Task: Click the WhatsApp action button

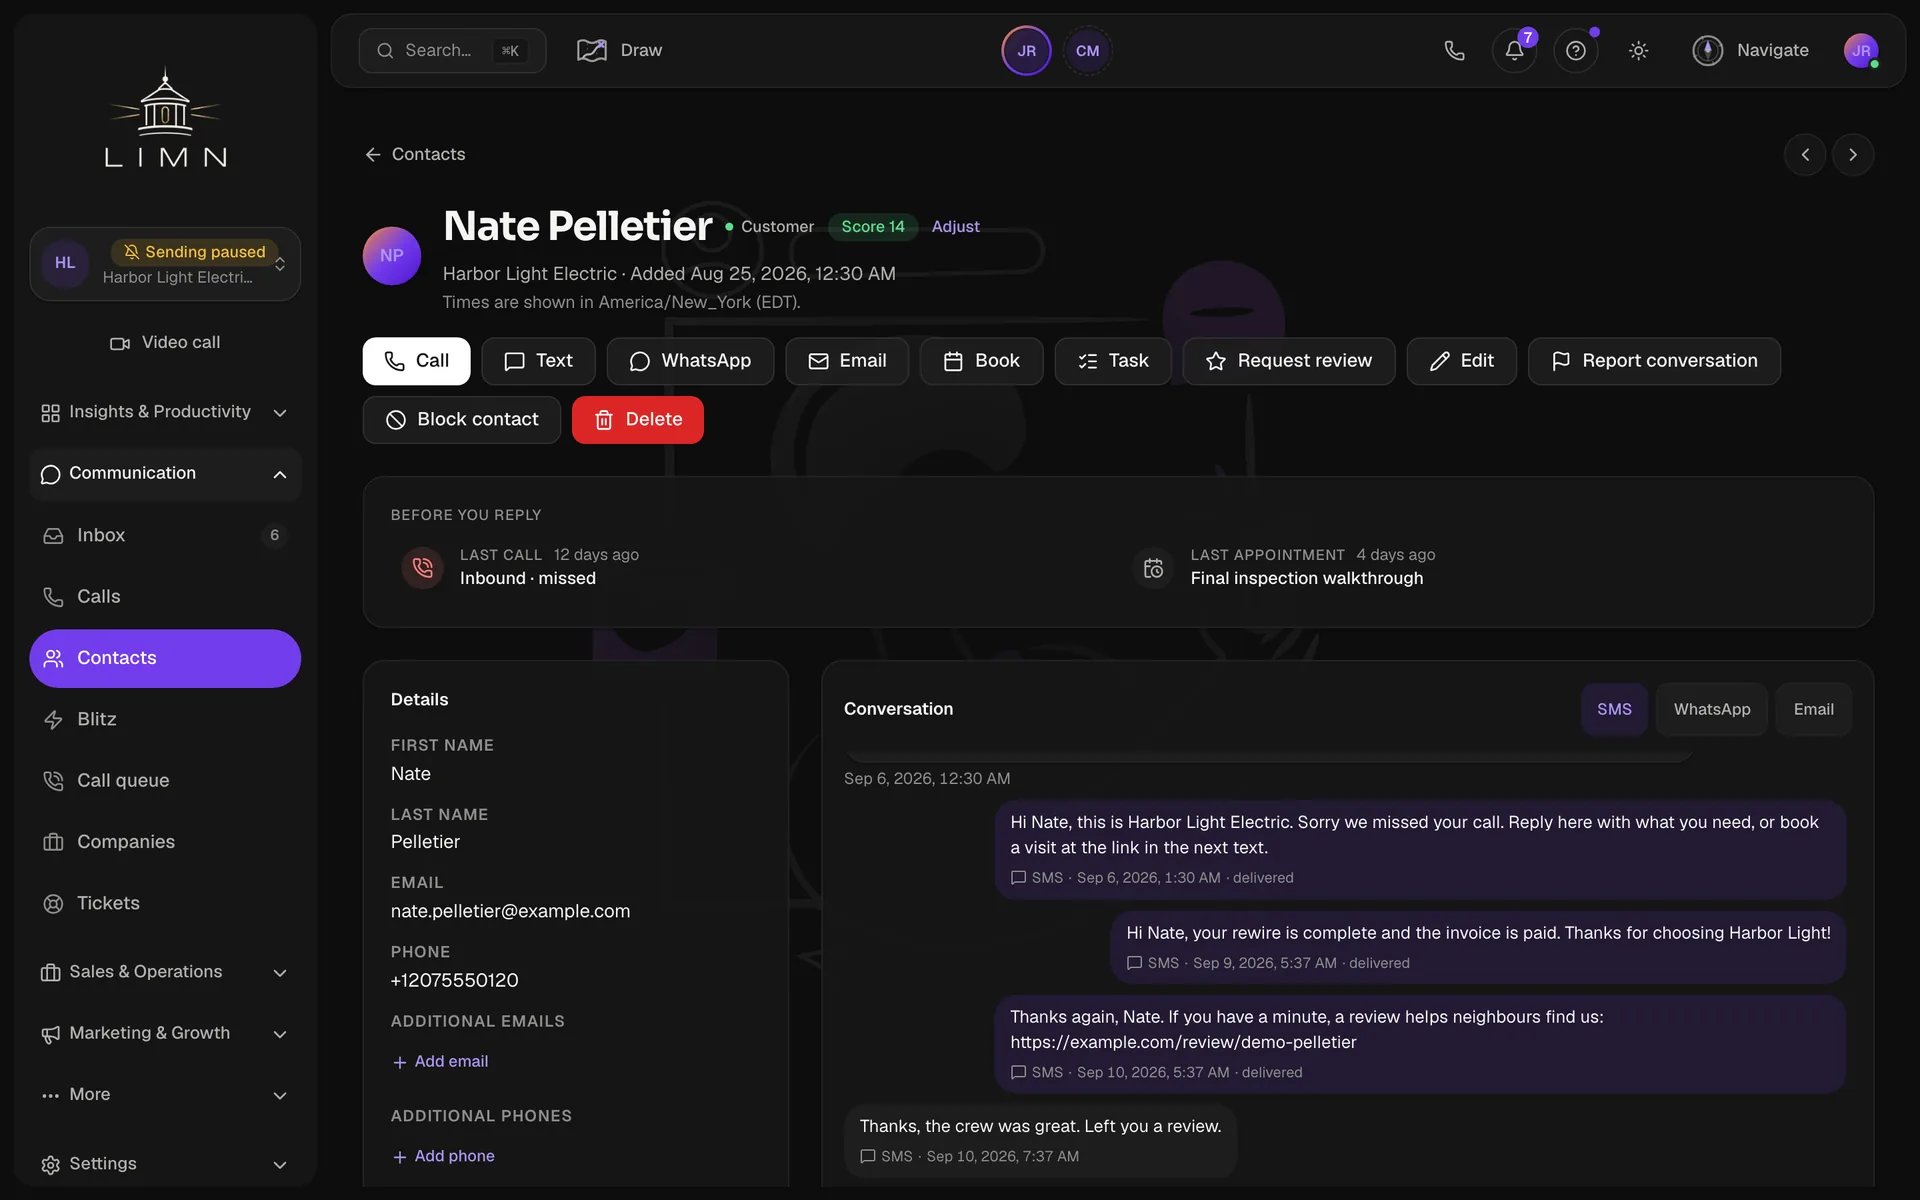Action: [690, 361]
